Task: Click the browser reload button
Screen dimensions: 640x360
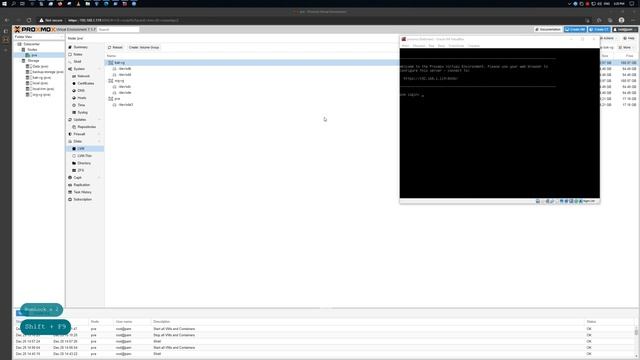Action: (29, 20)
